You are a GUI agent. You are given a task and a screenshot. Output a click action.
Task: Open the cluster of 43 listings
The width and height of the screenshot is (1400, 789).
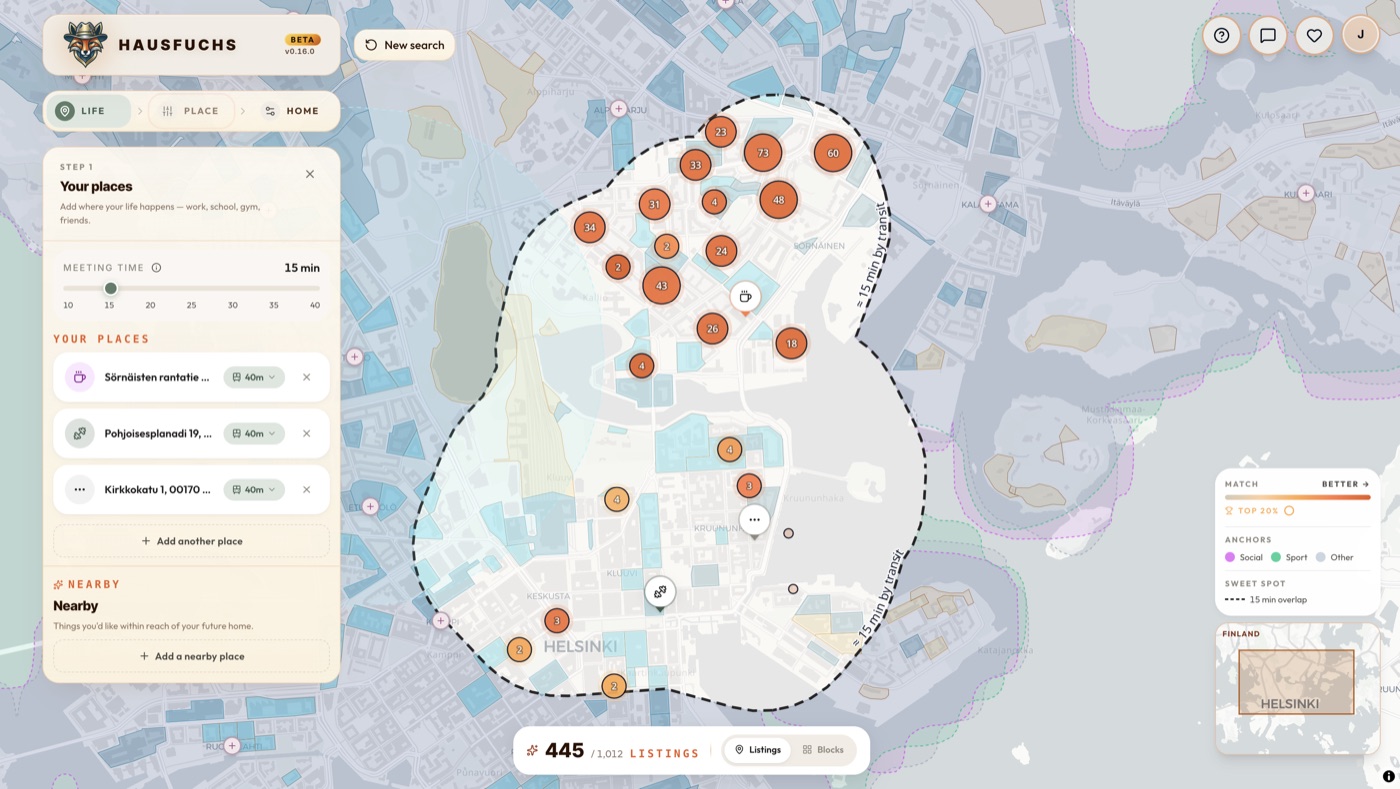pos(661,286)
